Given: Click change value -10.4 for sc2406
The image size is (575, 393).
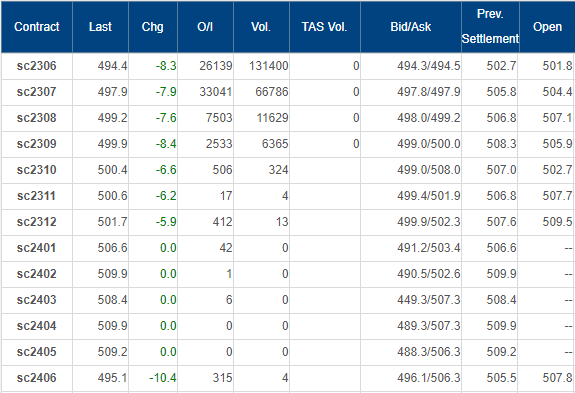Looking at the screenshot, I should pos(163,378).
